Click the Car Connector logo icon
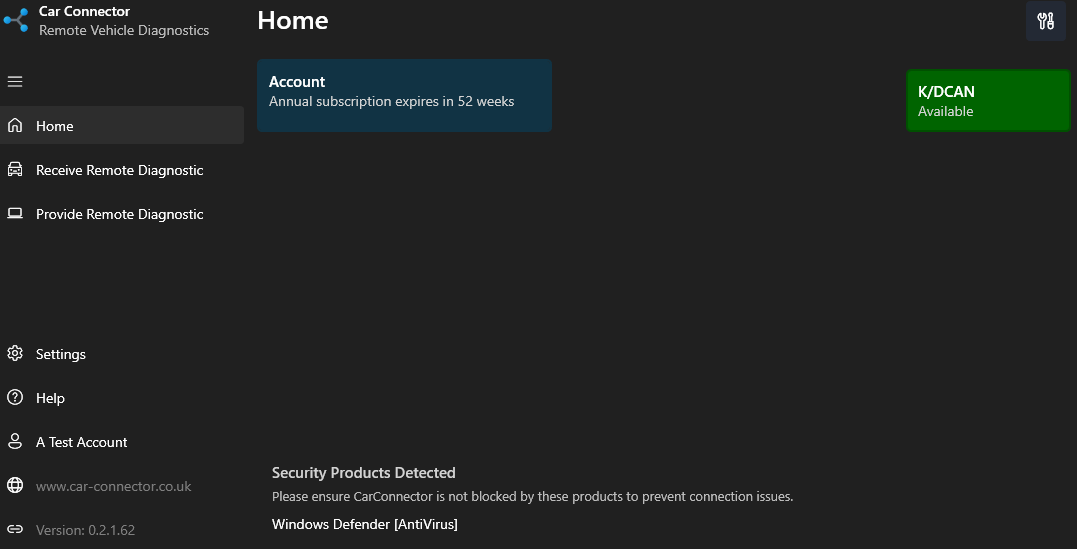1077x549 pixels. 16,20
